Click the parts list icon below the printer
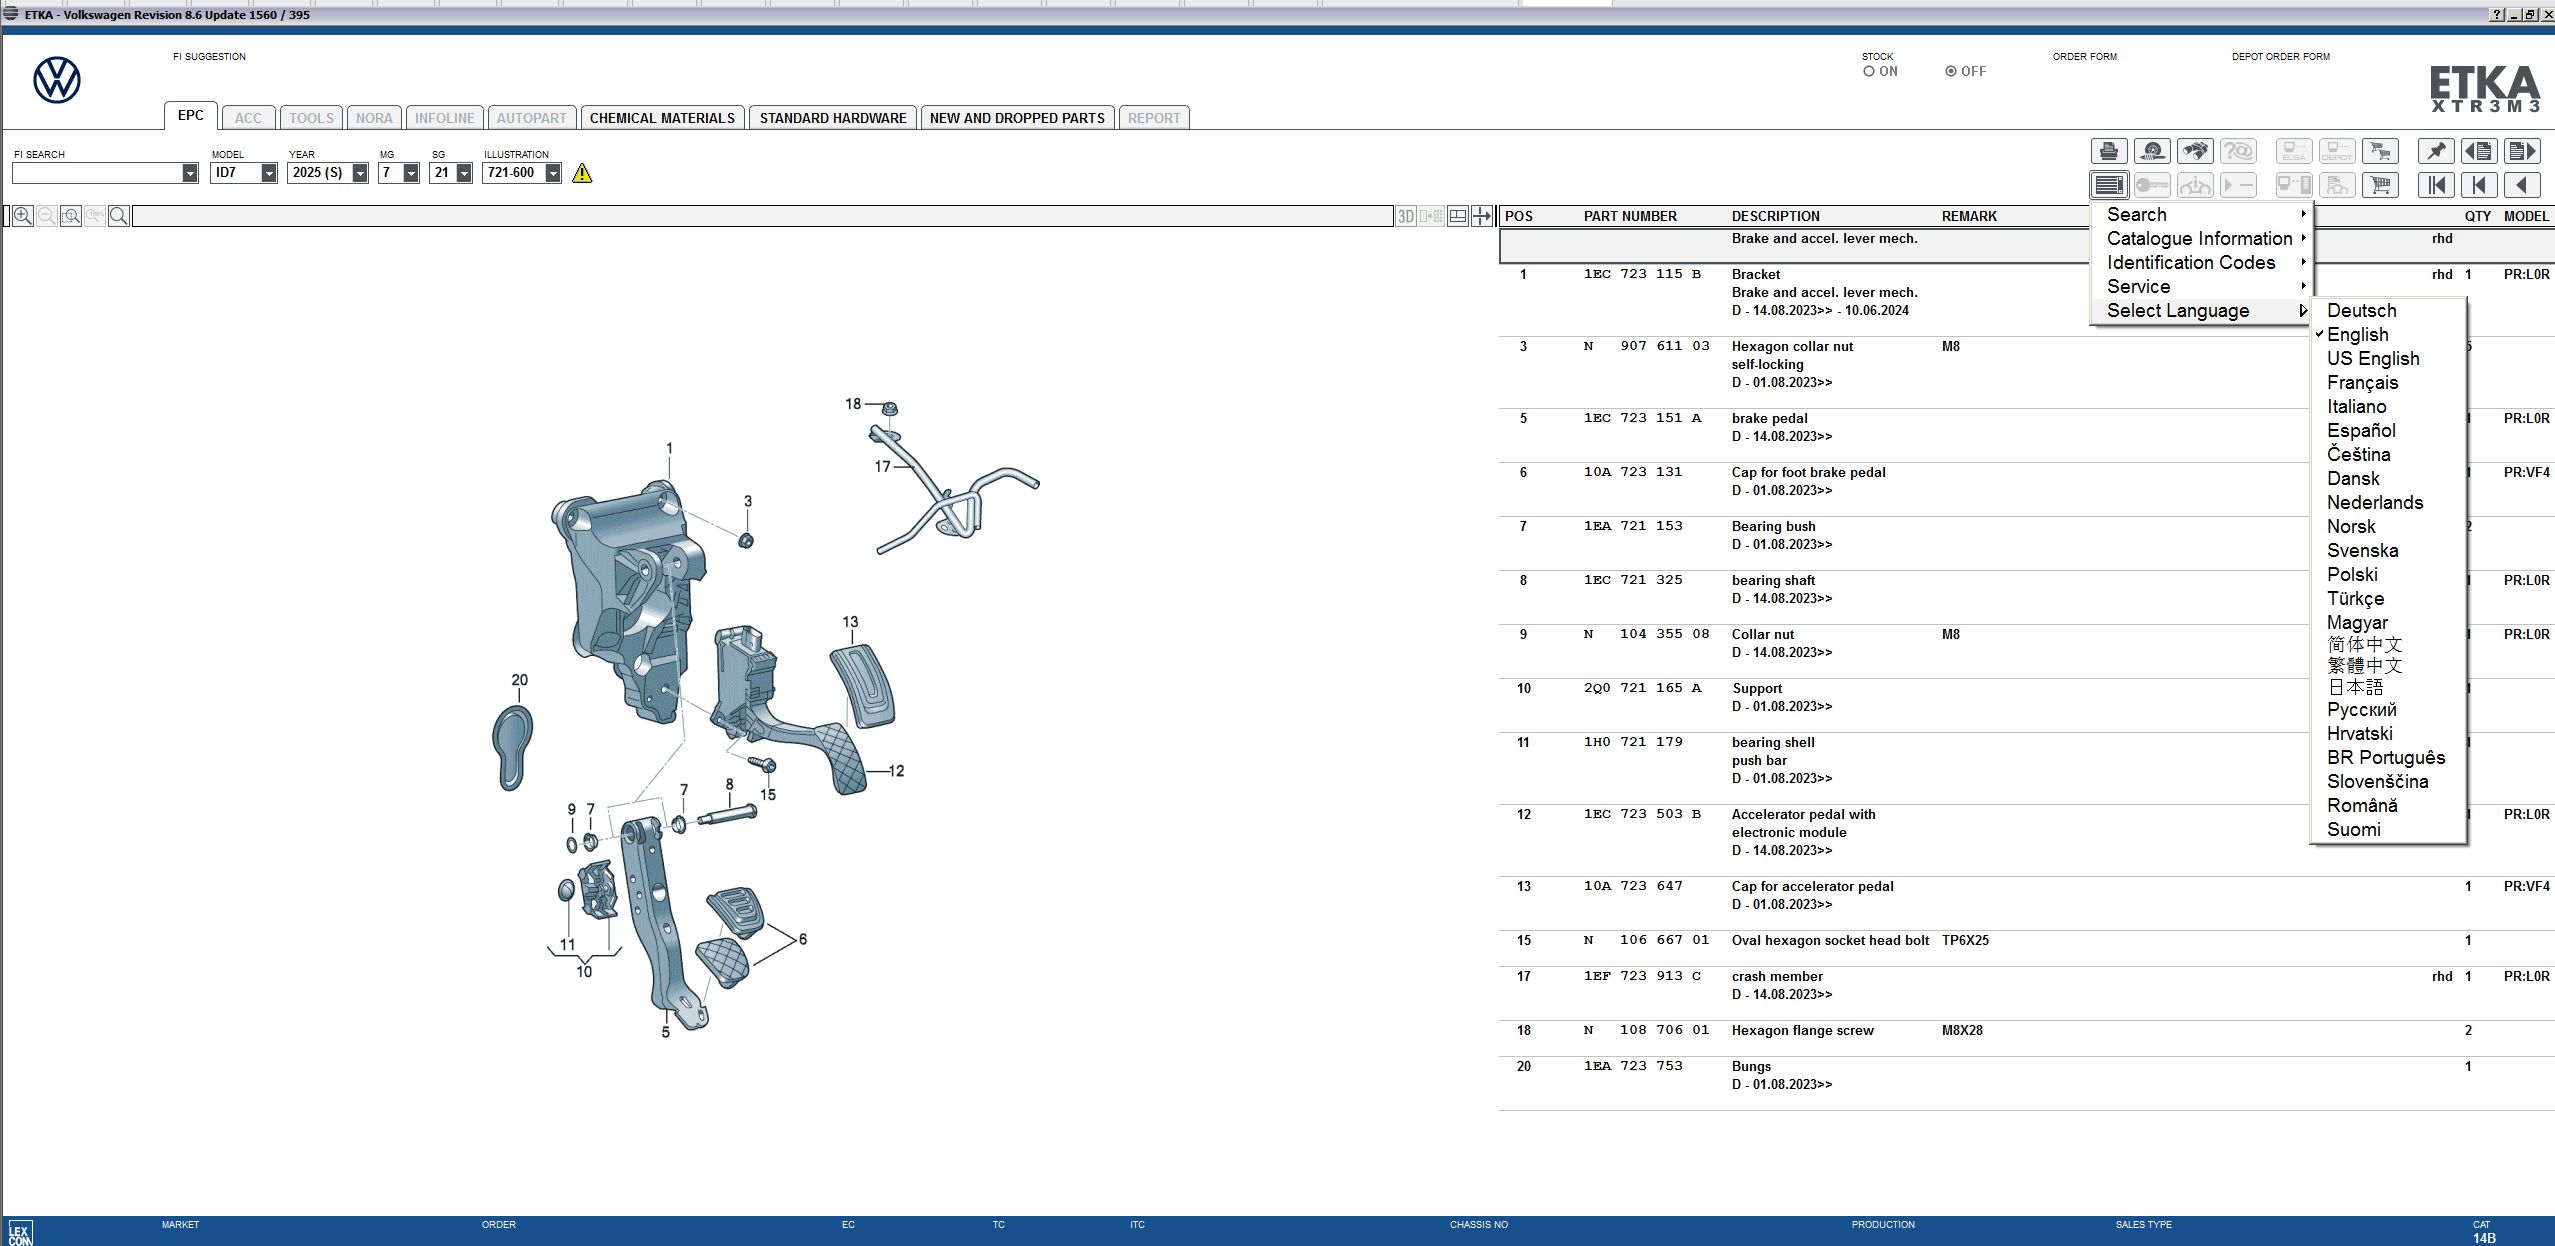This screenshot has width=2555, height=1246. click(x=2110, y=185)
